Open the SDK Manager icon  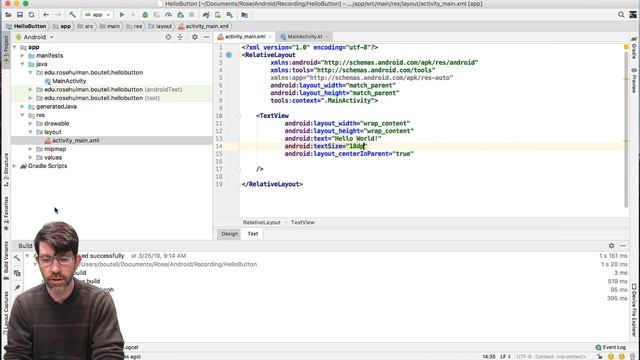tap(230, 15)
